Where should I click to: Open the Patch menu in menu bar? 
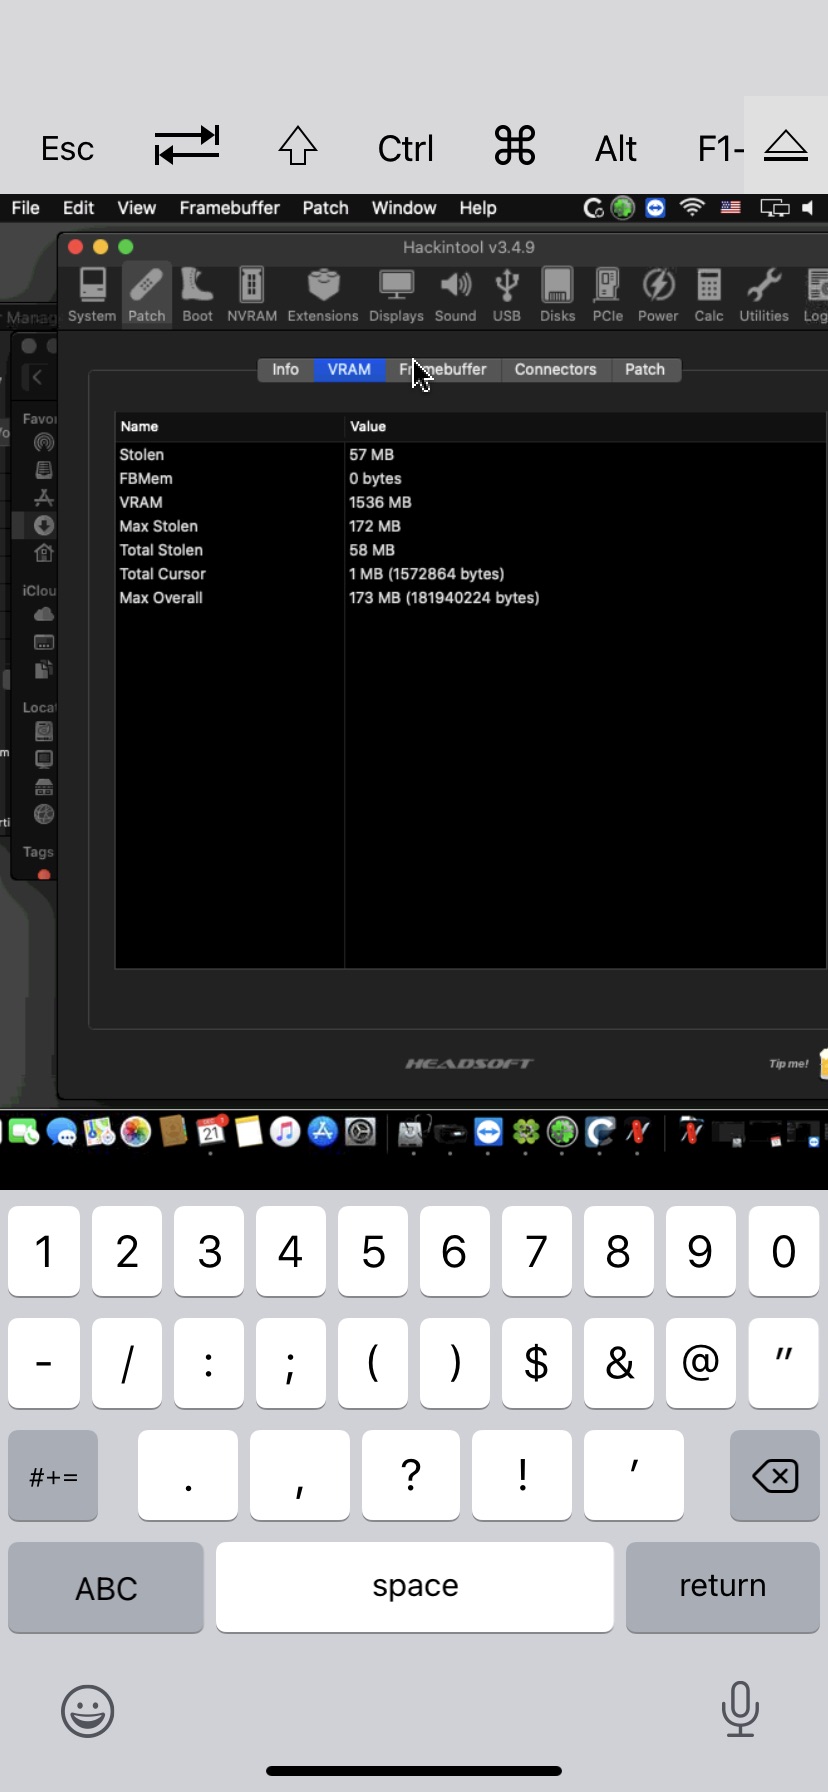pyautogui.click(x=325, y=208)
